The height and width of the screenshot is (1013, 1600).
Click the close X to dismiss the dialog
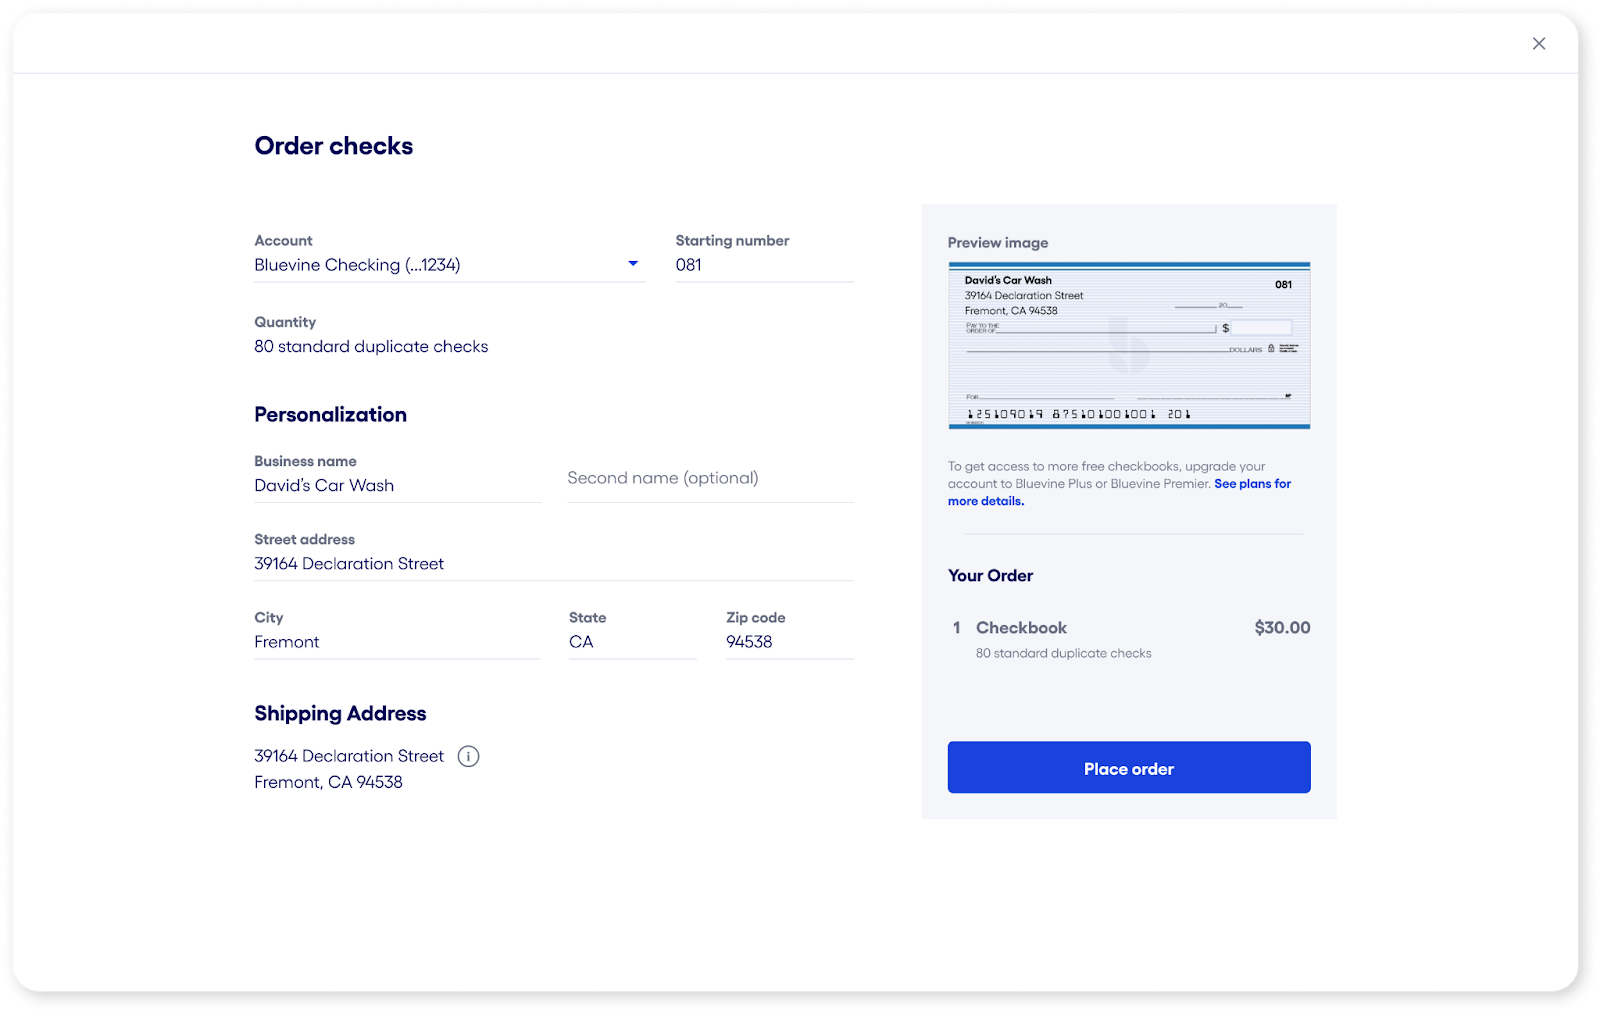pos(1538,43)
